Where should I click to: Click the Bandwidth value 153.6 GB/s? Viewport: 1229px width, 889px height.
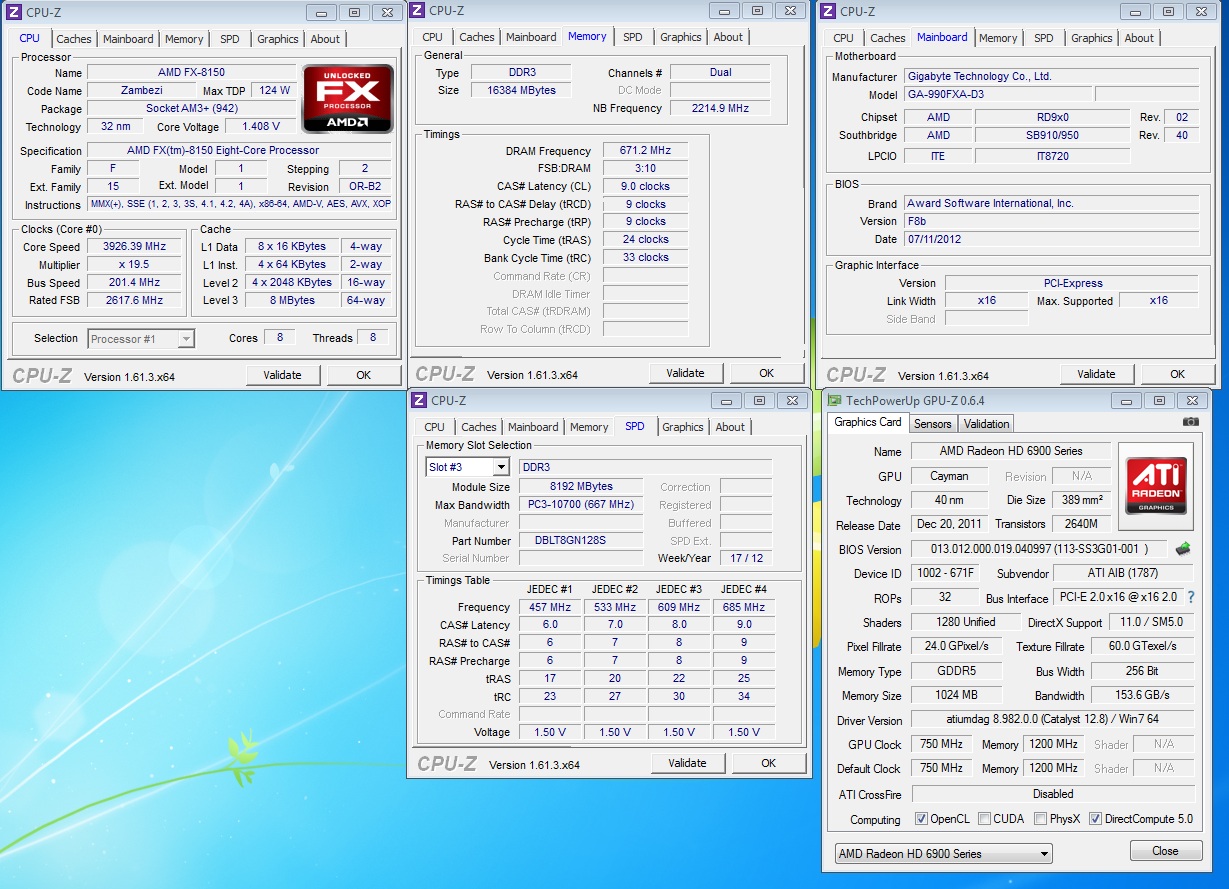click(x=1144, y=695)
